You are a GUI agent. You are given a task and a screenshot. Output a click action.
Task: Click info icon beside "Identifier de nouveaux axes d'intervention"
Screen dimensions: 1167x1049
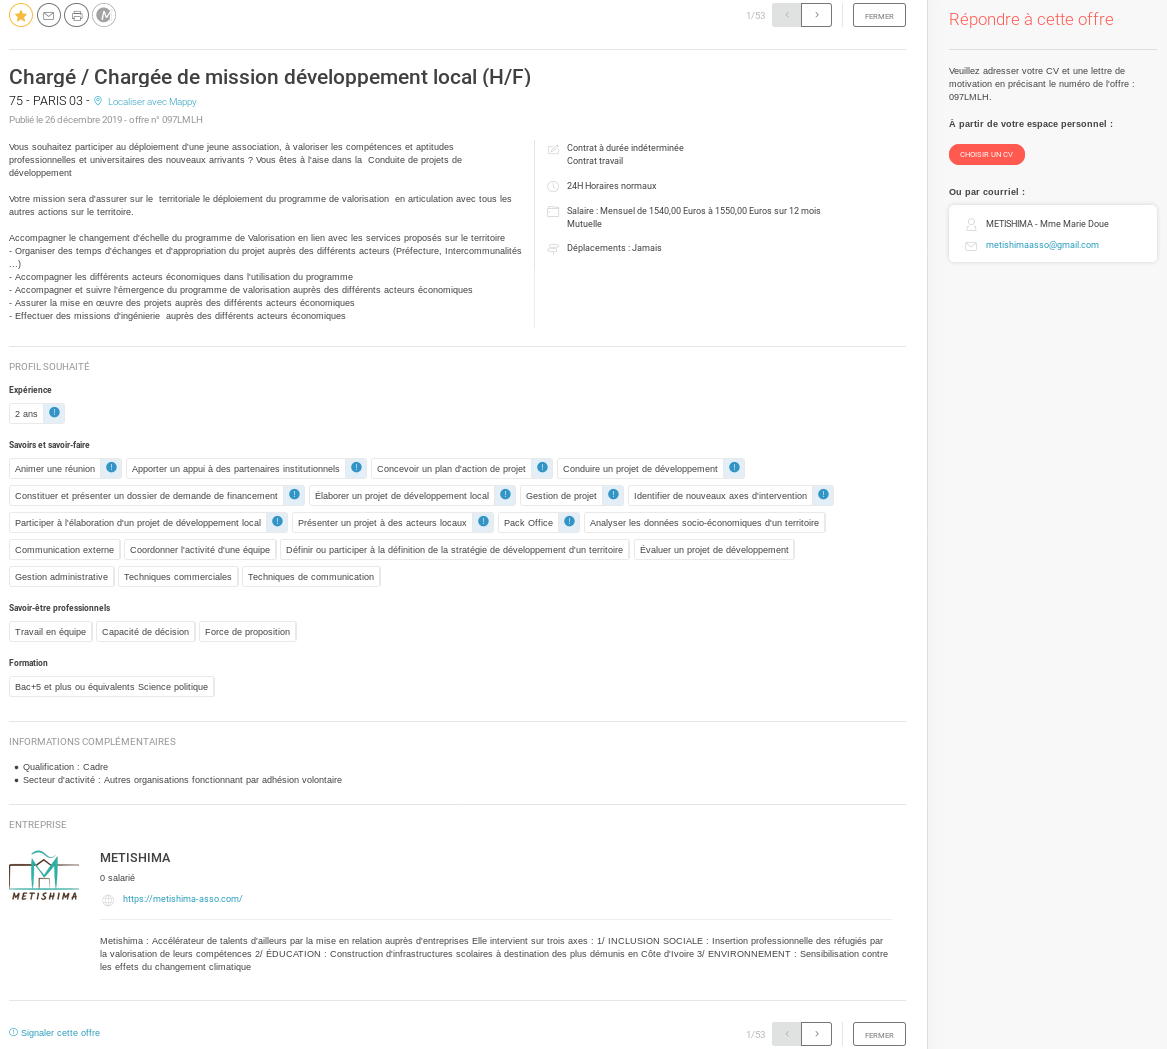823,495
